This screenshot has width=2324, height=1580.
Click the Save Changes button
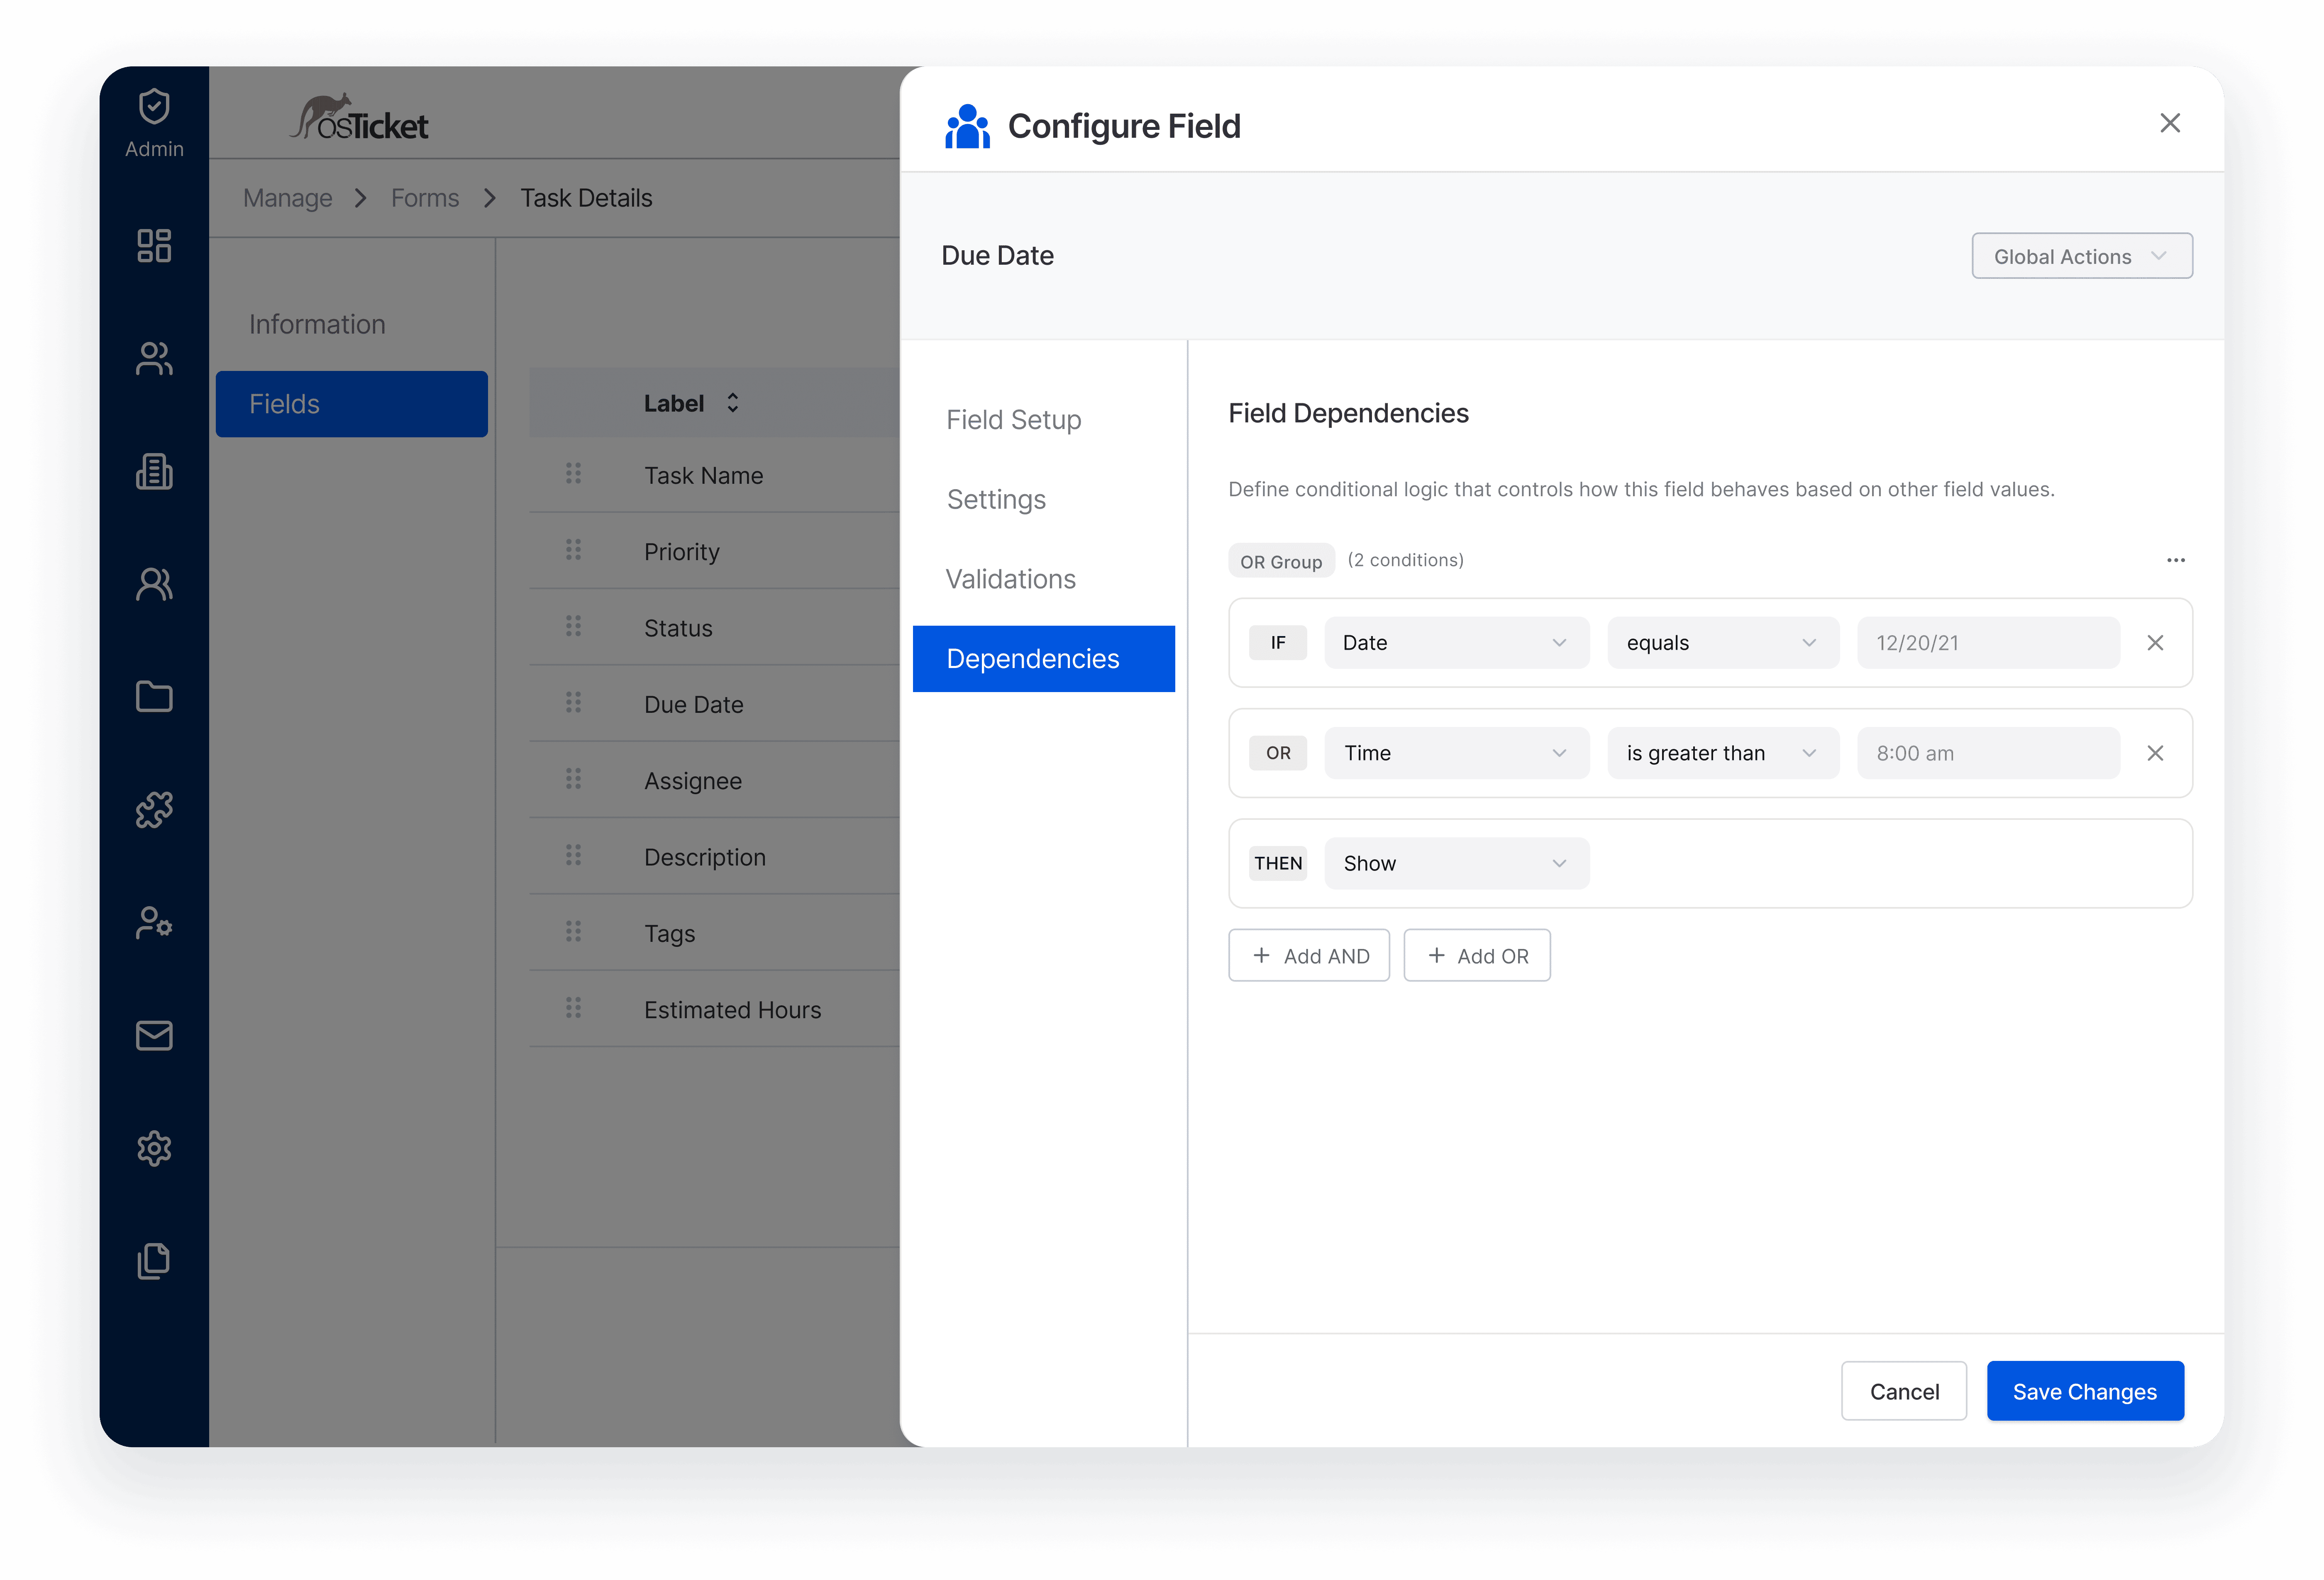click(2084, 1391)
